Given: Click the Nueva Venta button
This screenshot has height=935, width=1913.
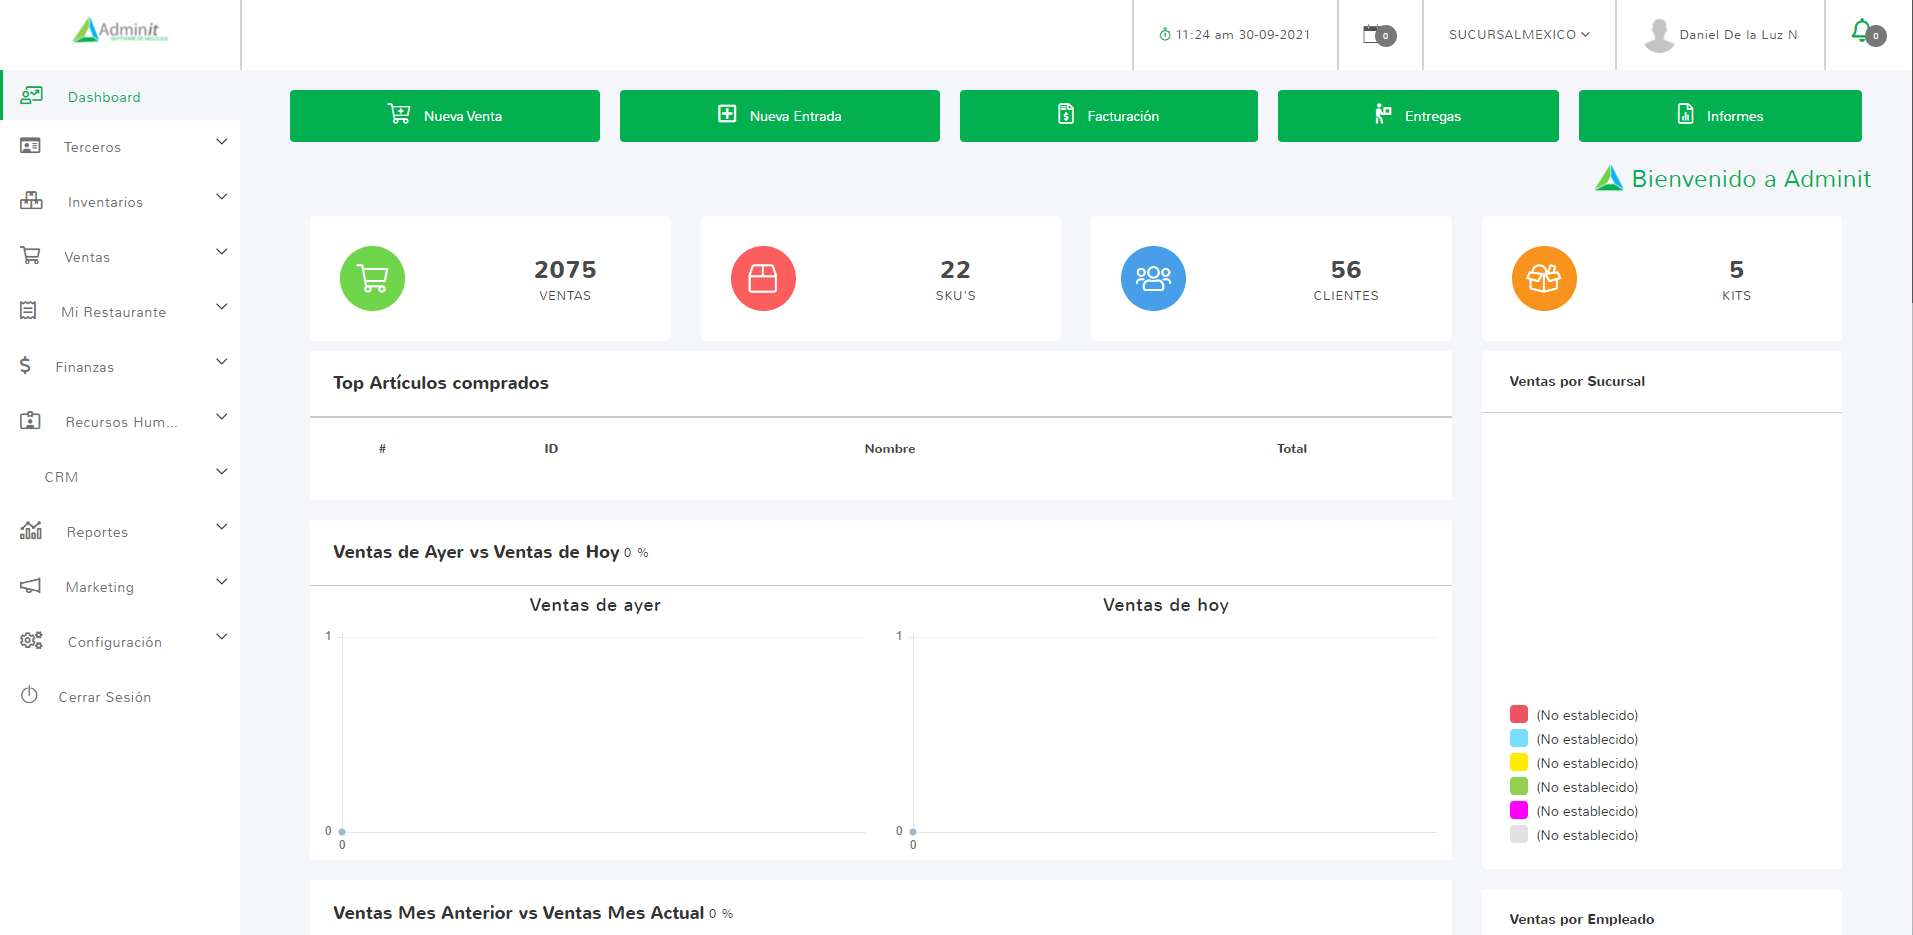Looking at the screenshot, I should (x=445, y=116).
